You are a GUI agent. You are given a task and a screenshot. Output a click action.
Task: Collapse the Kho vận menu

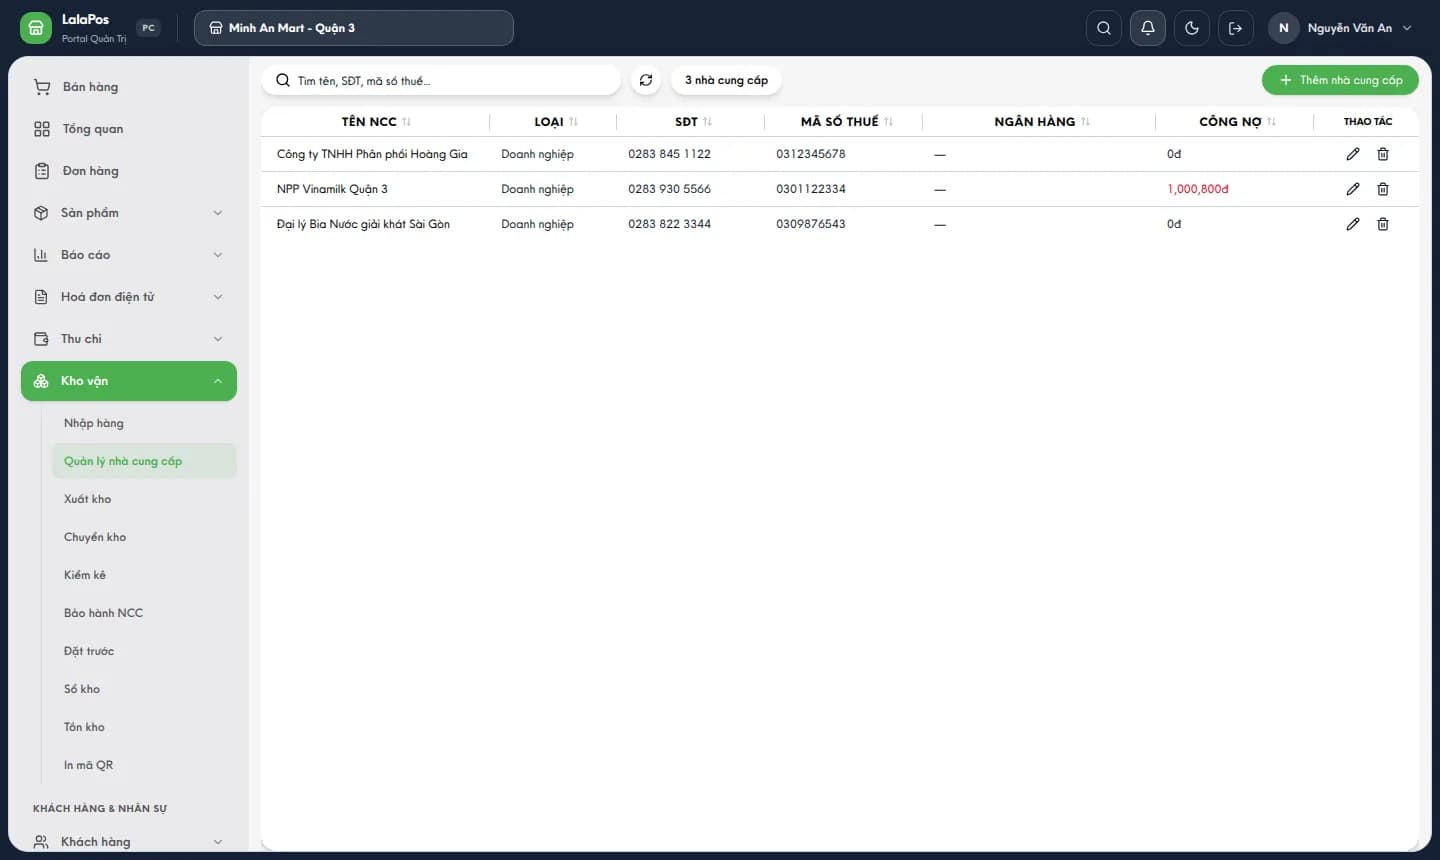129,381
